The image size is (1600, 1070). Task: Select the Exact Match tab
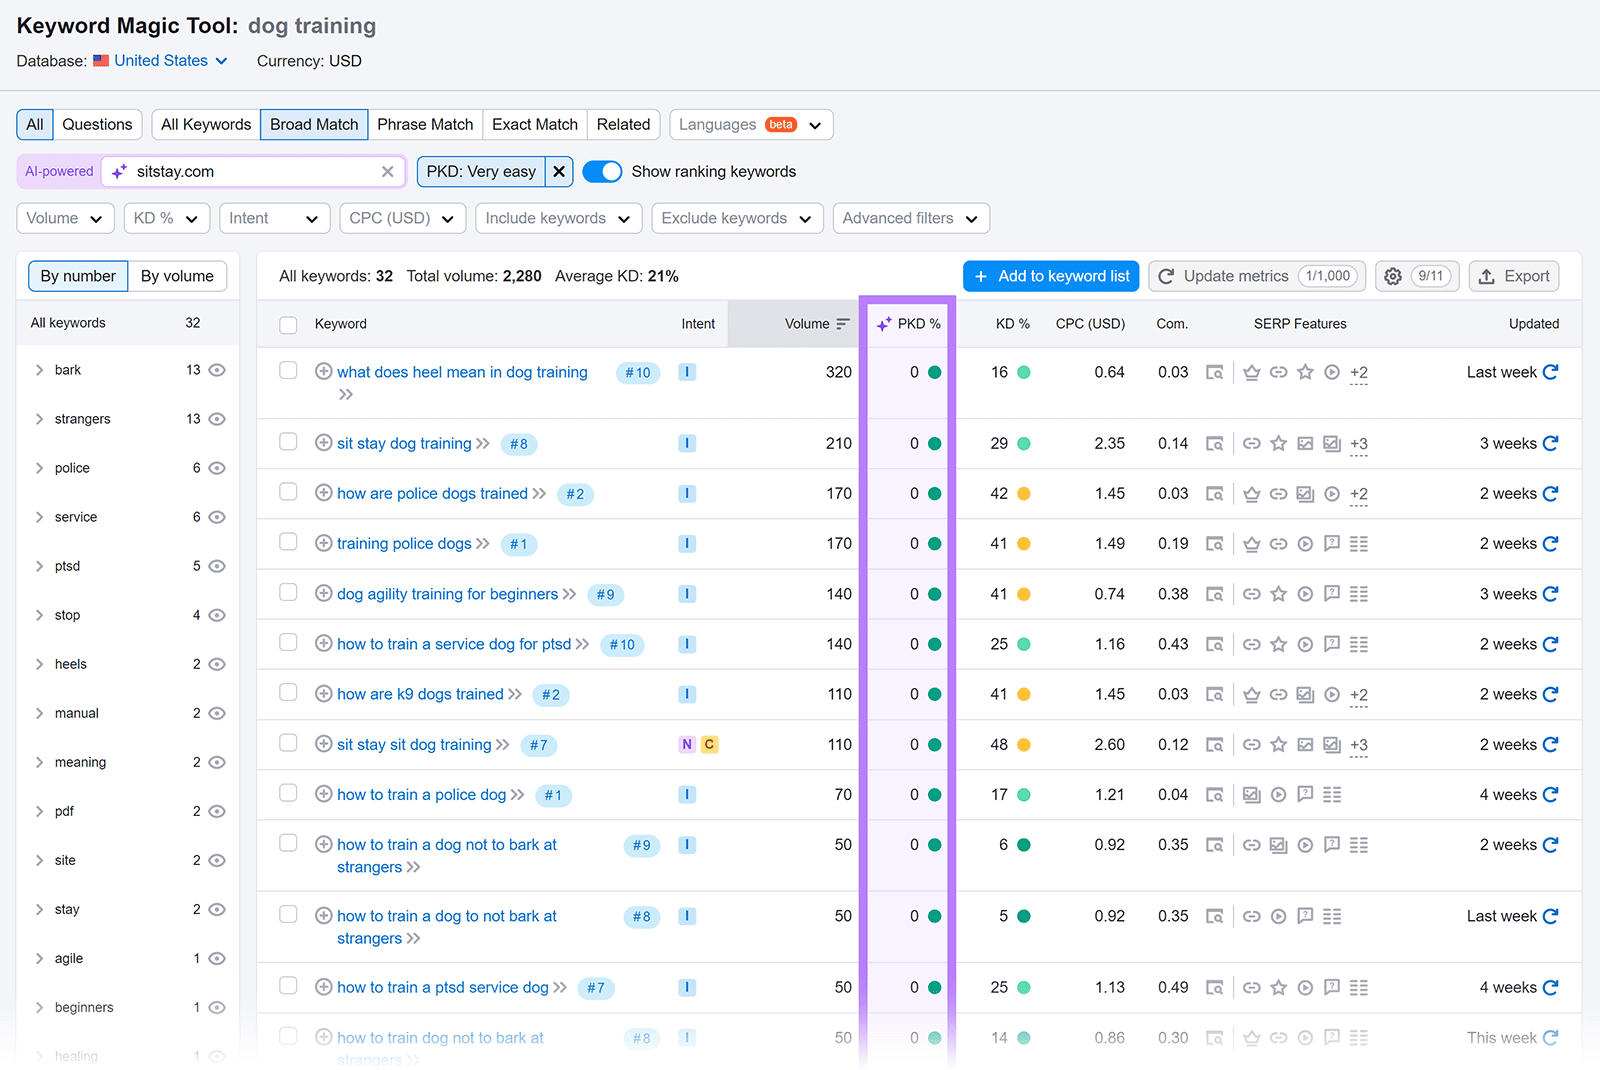[x=534, y=124]
